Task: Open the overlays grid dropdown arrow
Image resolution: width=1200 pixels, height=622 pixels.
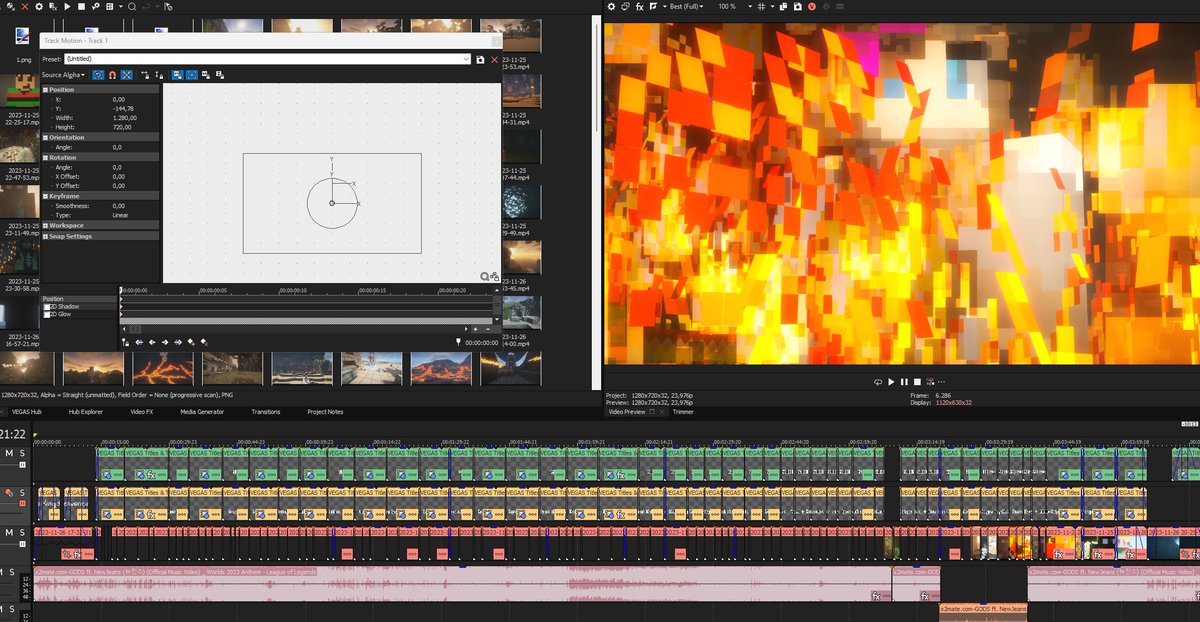Action: click(x=772, y=6)
